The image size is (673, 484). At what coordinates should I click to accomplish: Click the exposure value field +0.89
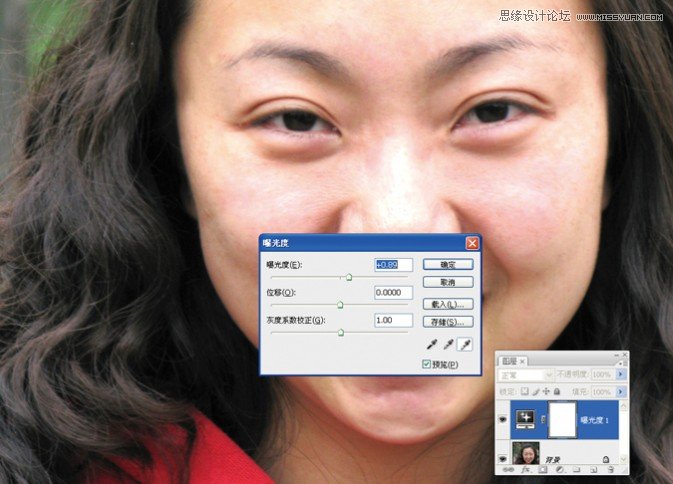click(x=394, y=265)
